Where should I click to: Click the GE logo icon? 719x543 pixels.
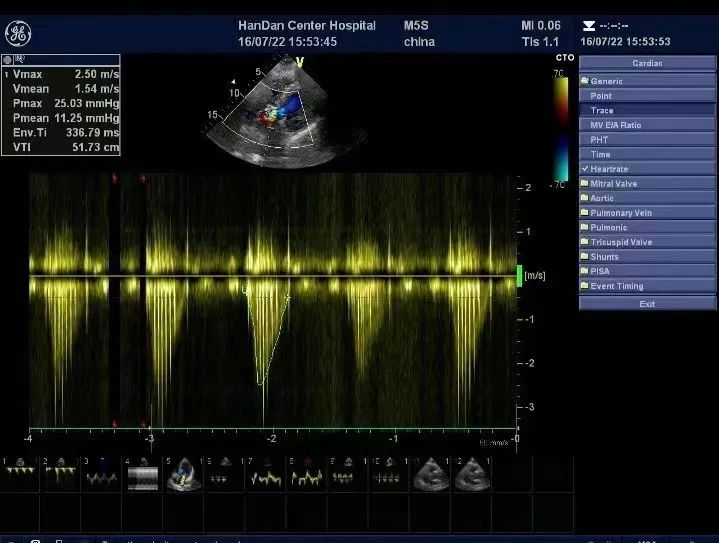pyautogui.click(x=18, y=34)
